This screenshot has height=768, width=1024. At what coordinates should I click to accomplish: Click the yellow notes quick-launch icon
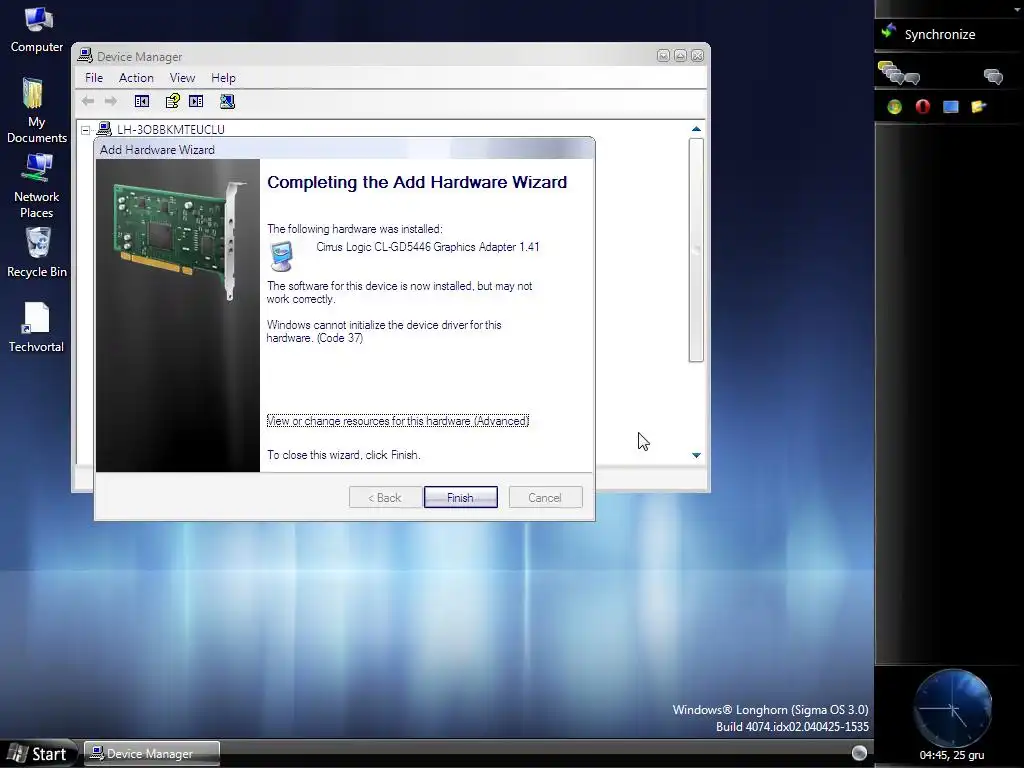click(x=978, y=106)
